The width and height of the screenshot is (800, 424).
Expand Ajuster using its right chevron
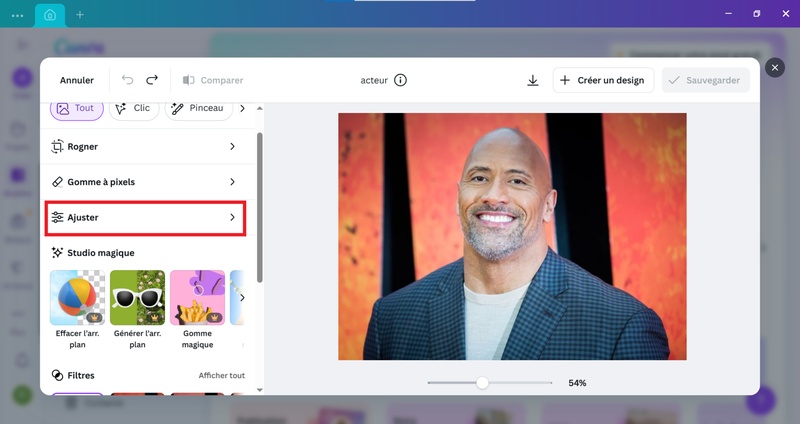[232, 217]
